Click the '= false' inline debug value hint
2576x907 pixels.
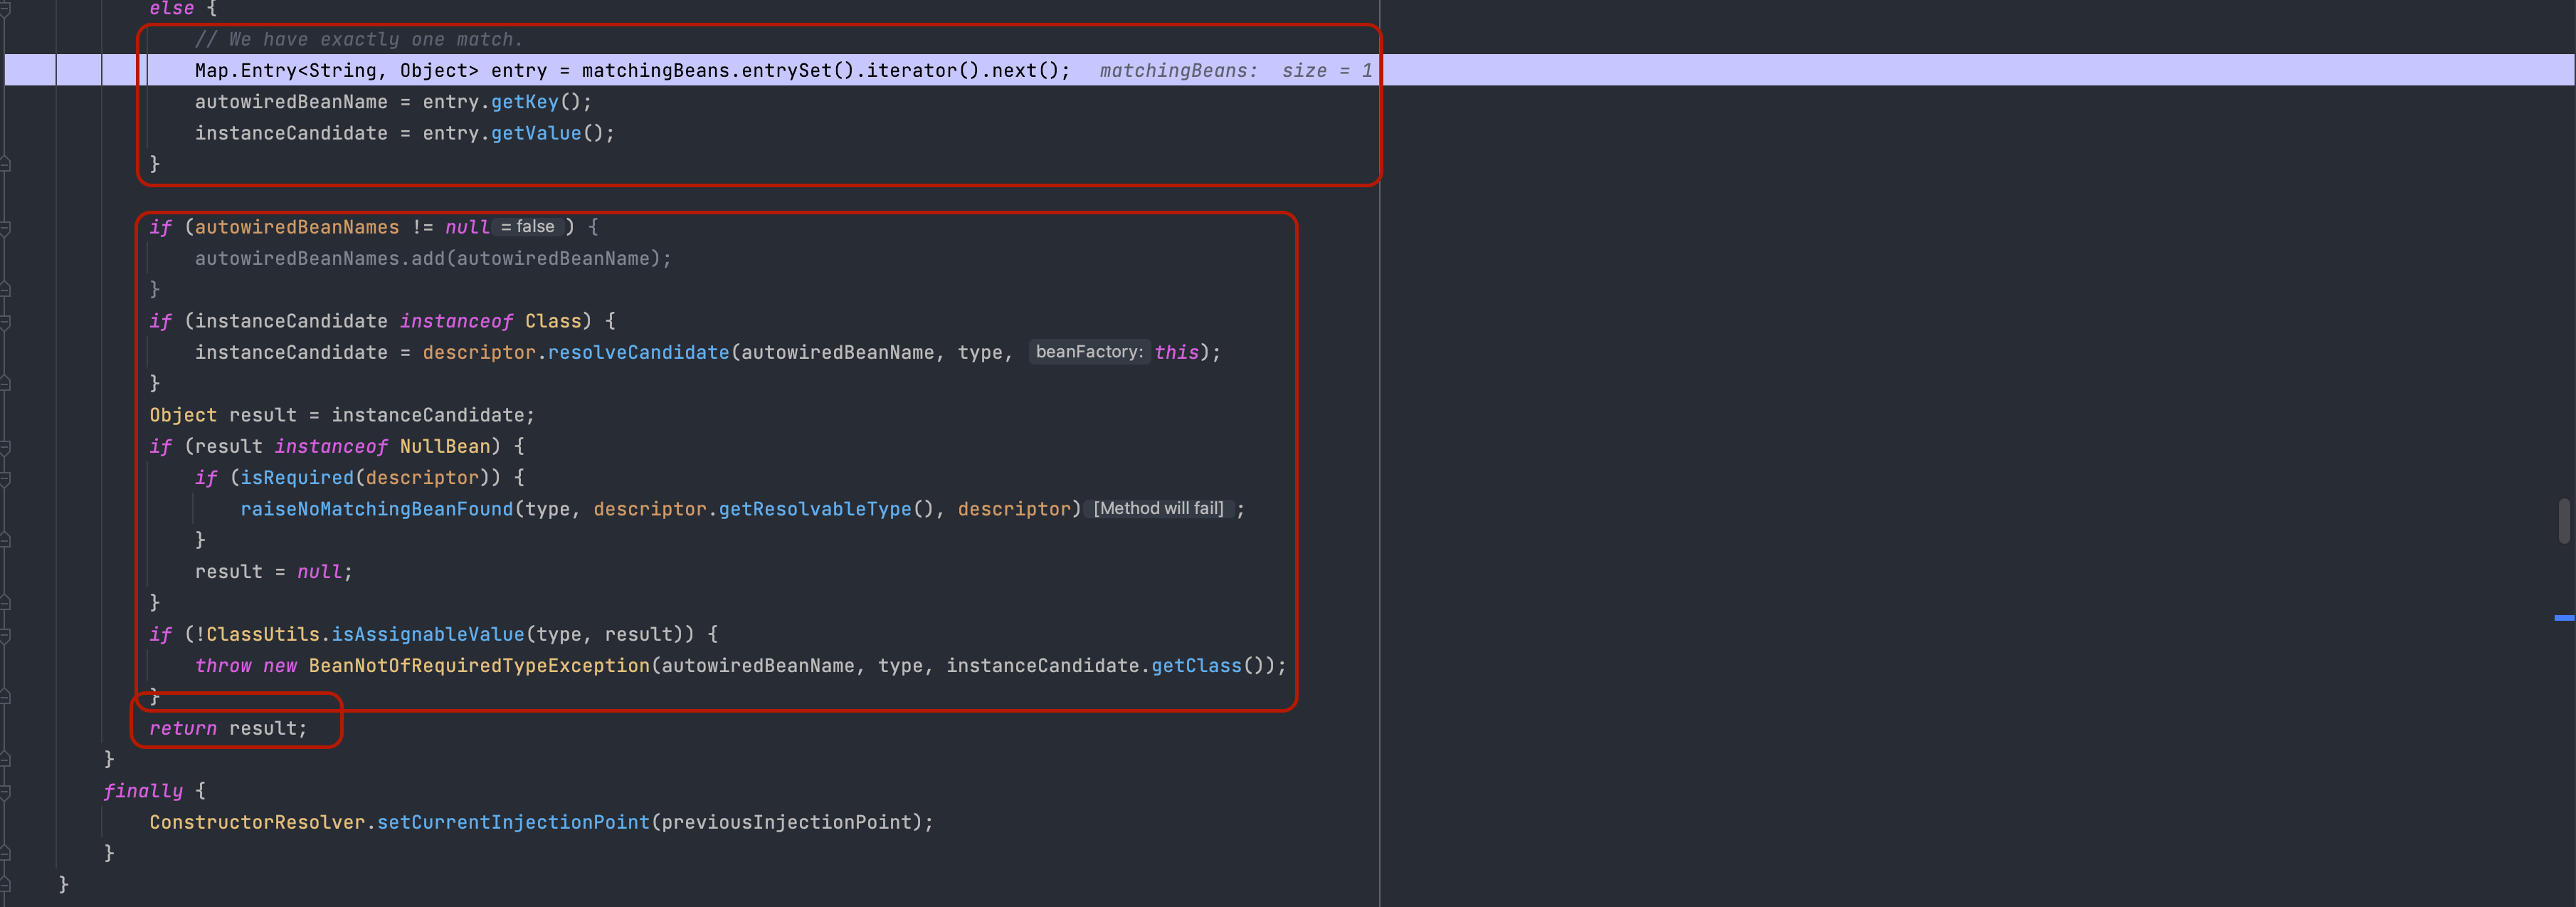click(x=528, y=227)
